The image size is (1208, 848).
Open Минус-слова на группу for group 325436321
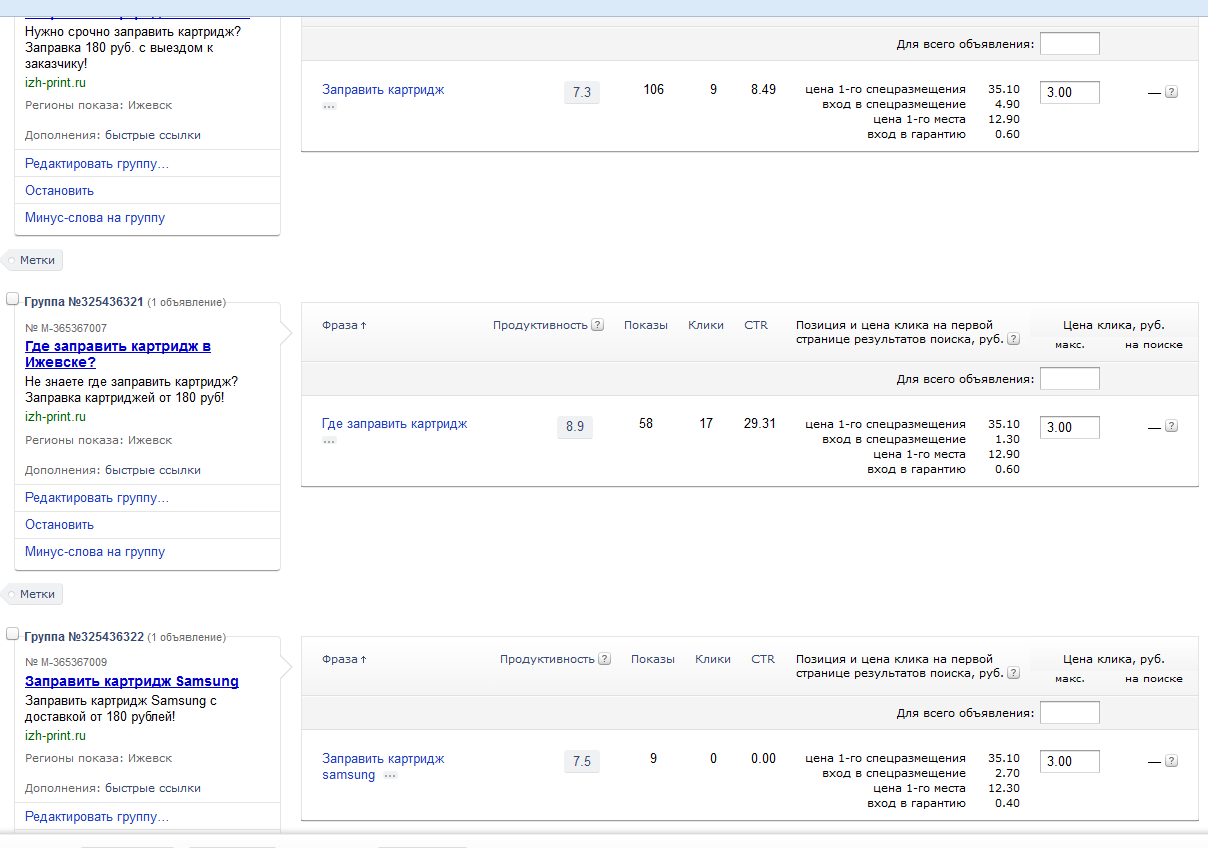point(95,551)
